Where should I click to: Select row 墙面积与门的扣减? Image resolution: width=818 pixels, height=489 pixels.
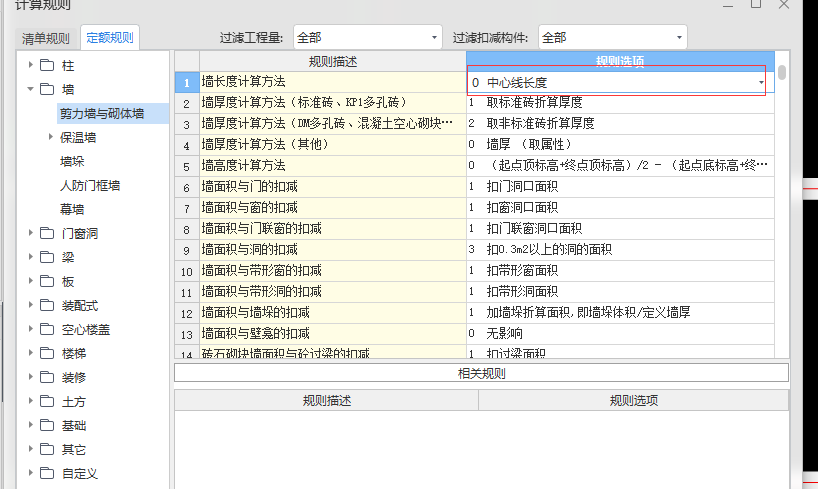333,186
